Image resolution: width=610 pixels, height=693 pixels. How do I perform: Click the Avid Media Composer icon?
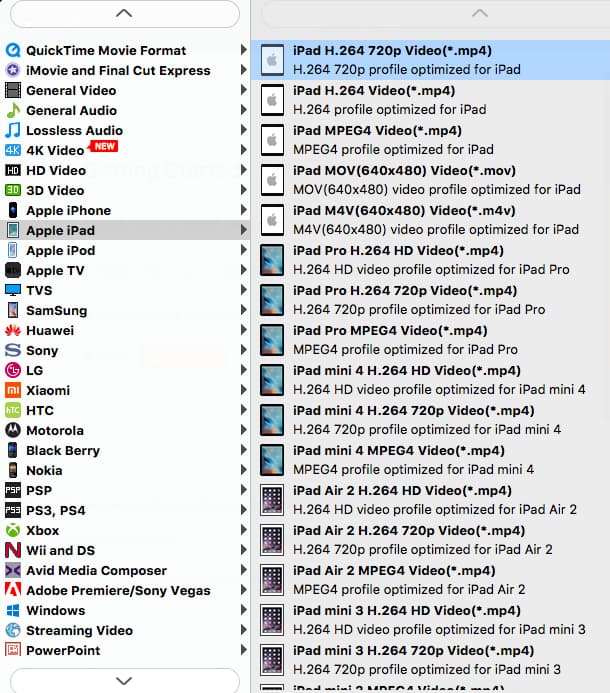point(13,570)
